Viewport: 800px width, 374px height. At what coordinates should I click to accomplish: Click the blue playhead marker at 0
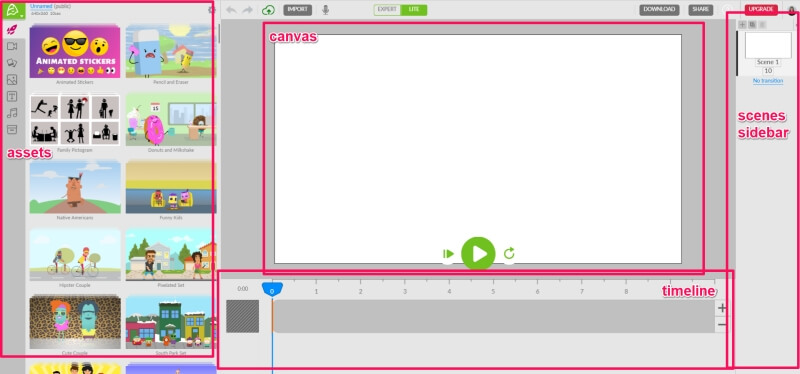coord(272,290)
